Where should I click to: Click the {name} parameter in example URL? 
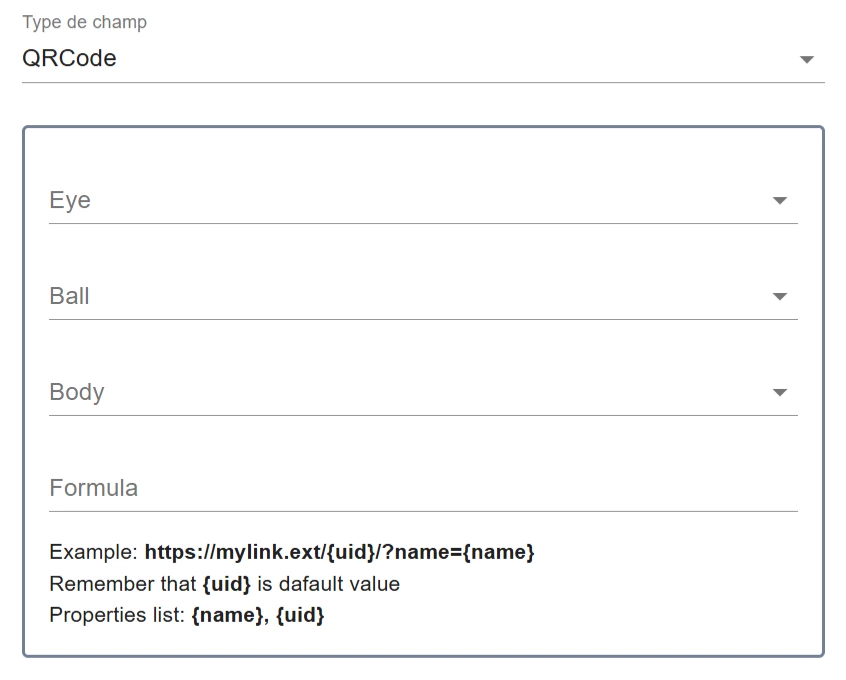[499, 552]
